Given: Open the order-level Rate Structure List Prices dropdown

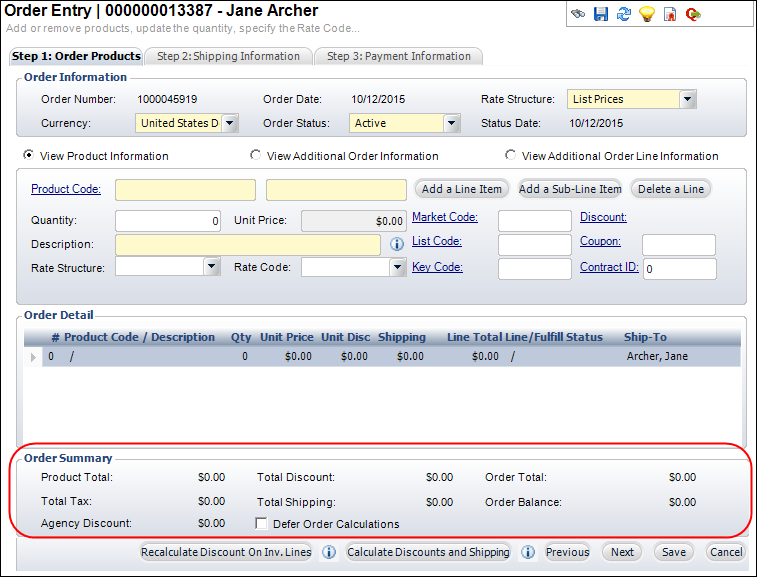Looking at the screenshot, I should 687,99.
